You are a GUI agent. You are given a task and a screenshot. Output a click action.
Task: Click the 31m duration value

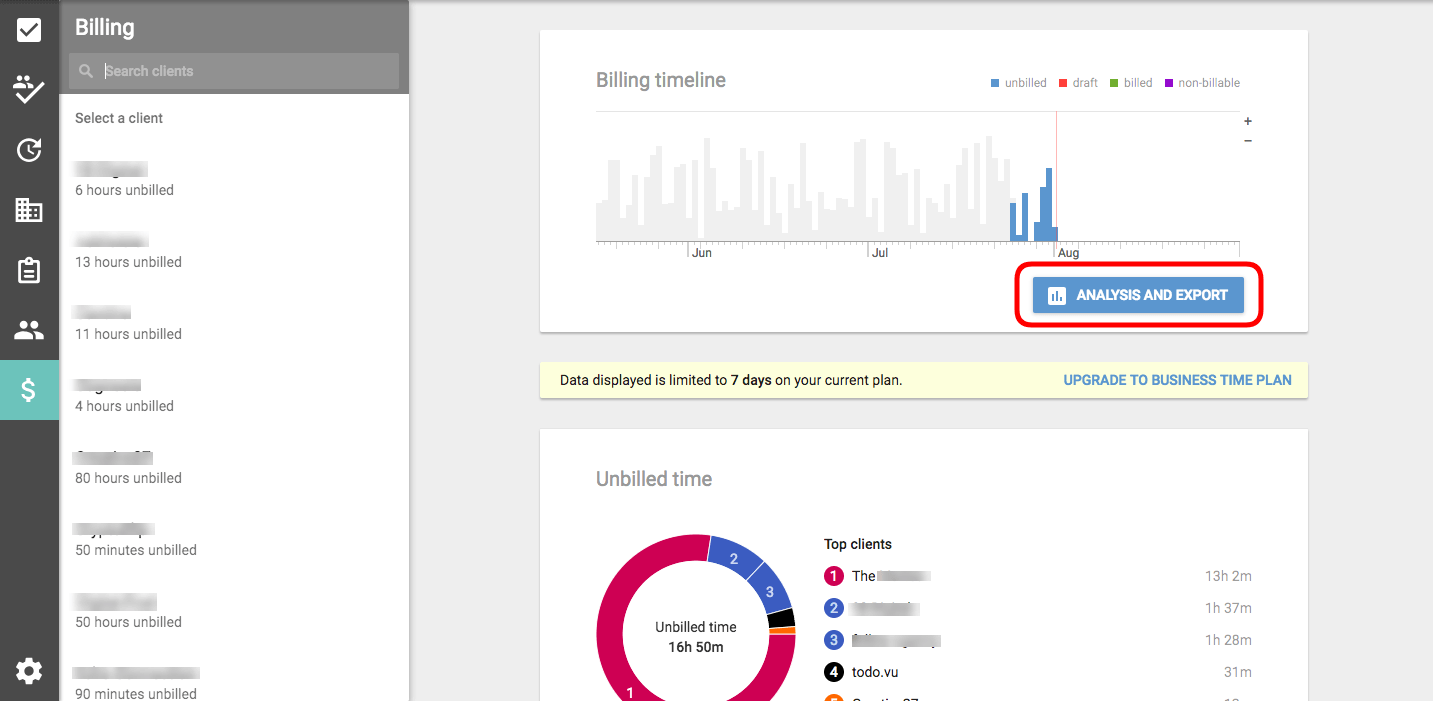(x=1237, y=672)
